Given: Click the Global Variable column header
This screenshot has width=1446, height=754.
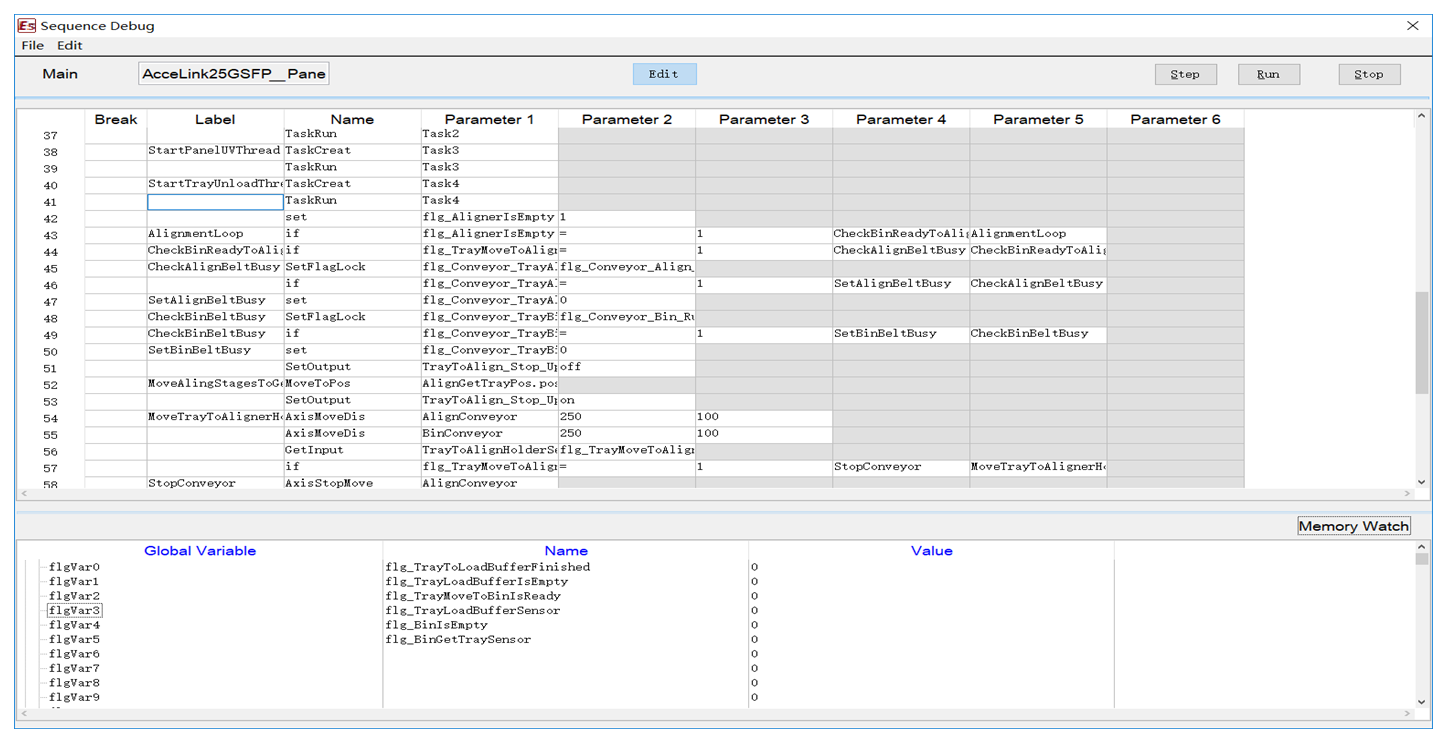Looking at the screenshot, I should [x=200, y=551].
